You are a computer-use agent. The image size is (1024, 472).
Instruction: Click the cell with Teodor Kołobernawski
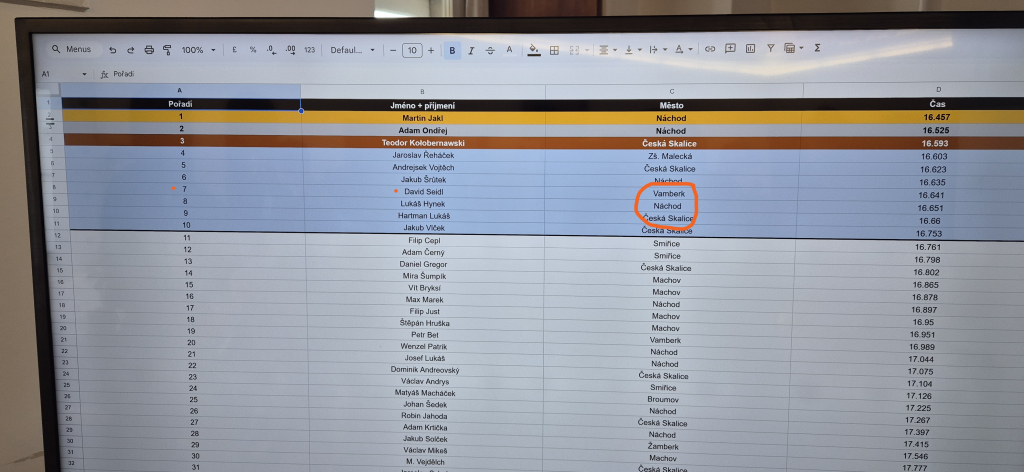(x=423, y=143)
